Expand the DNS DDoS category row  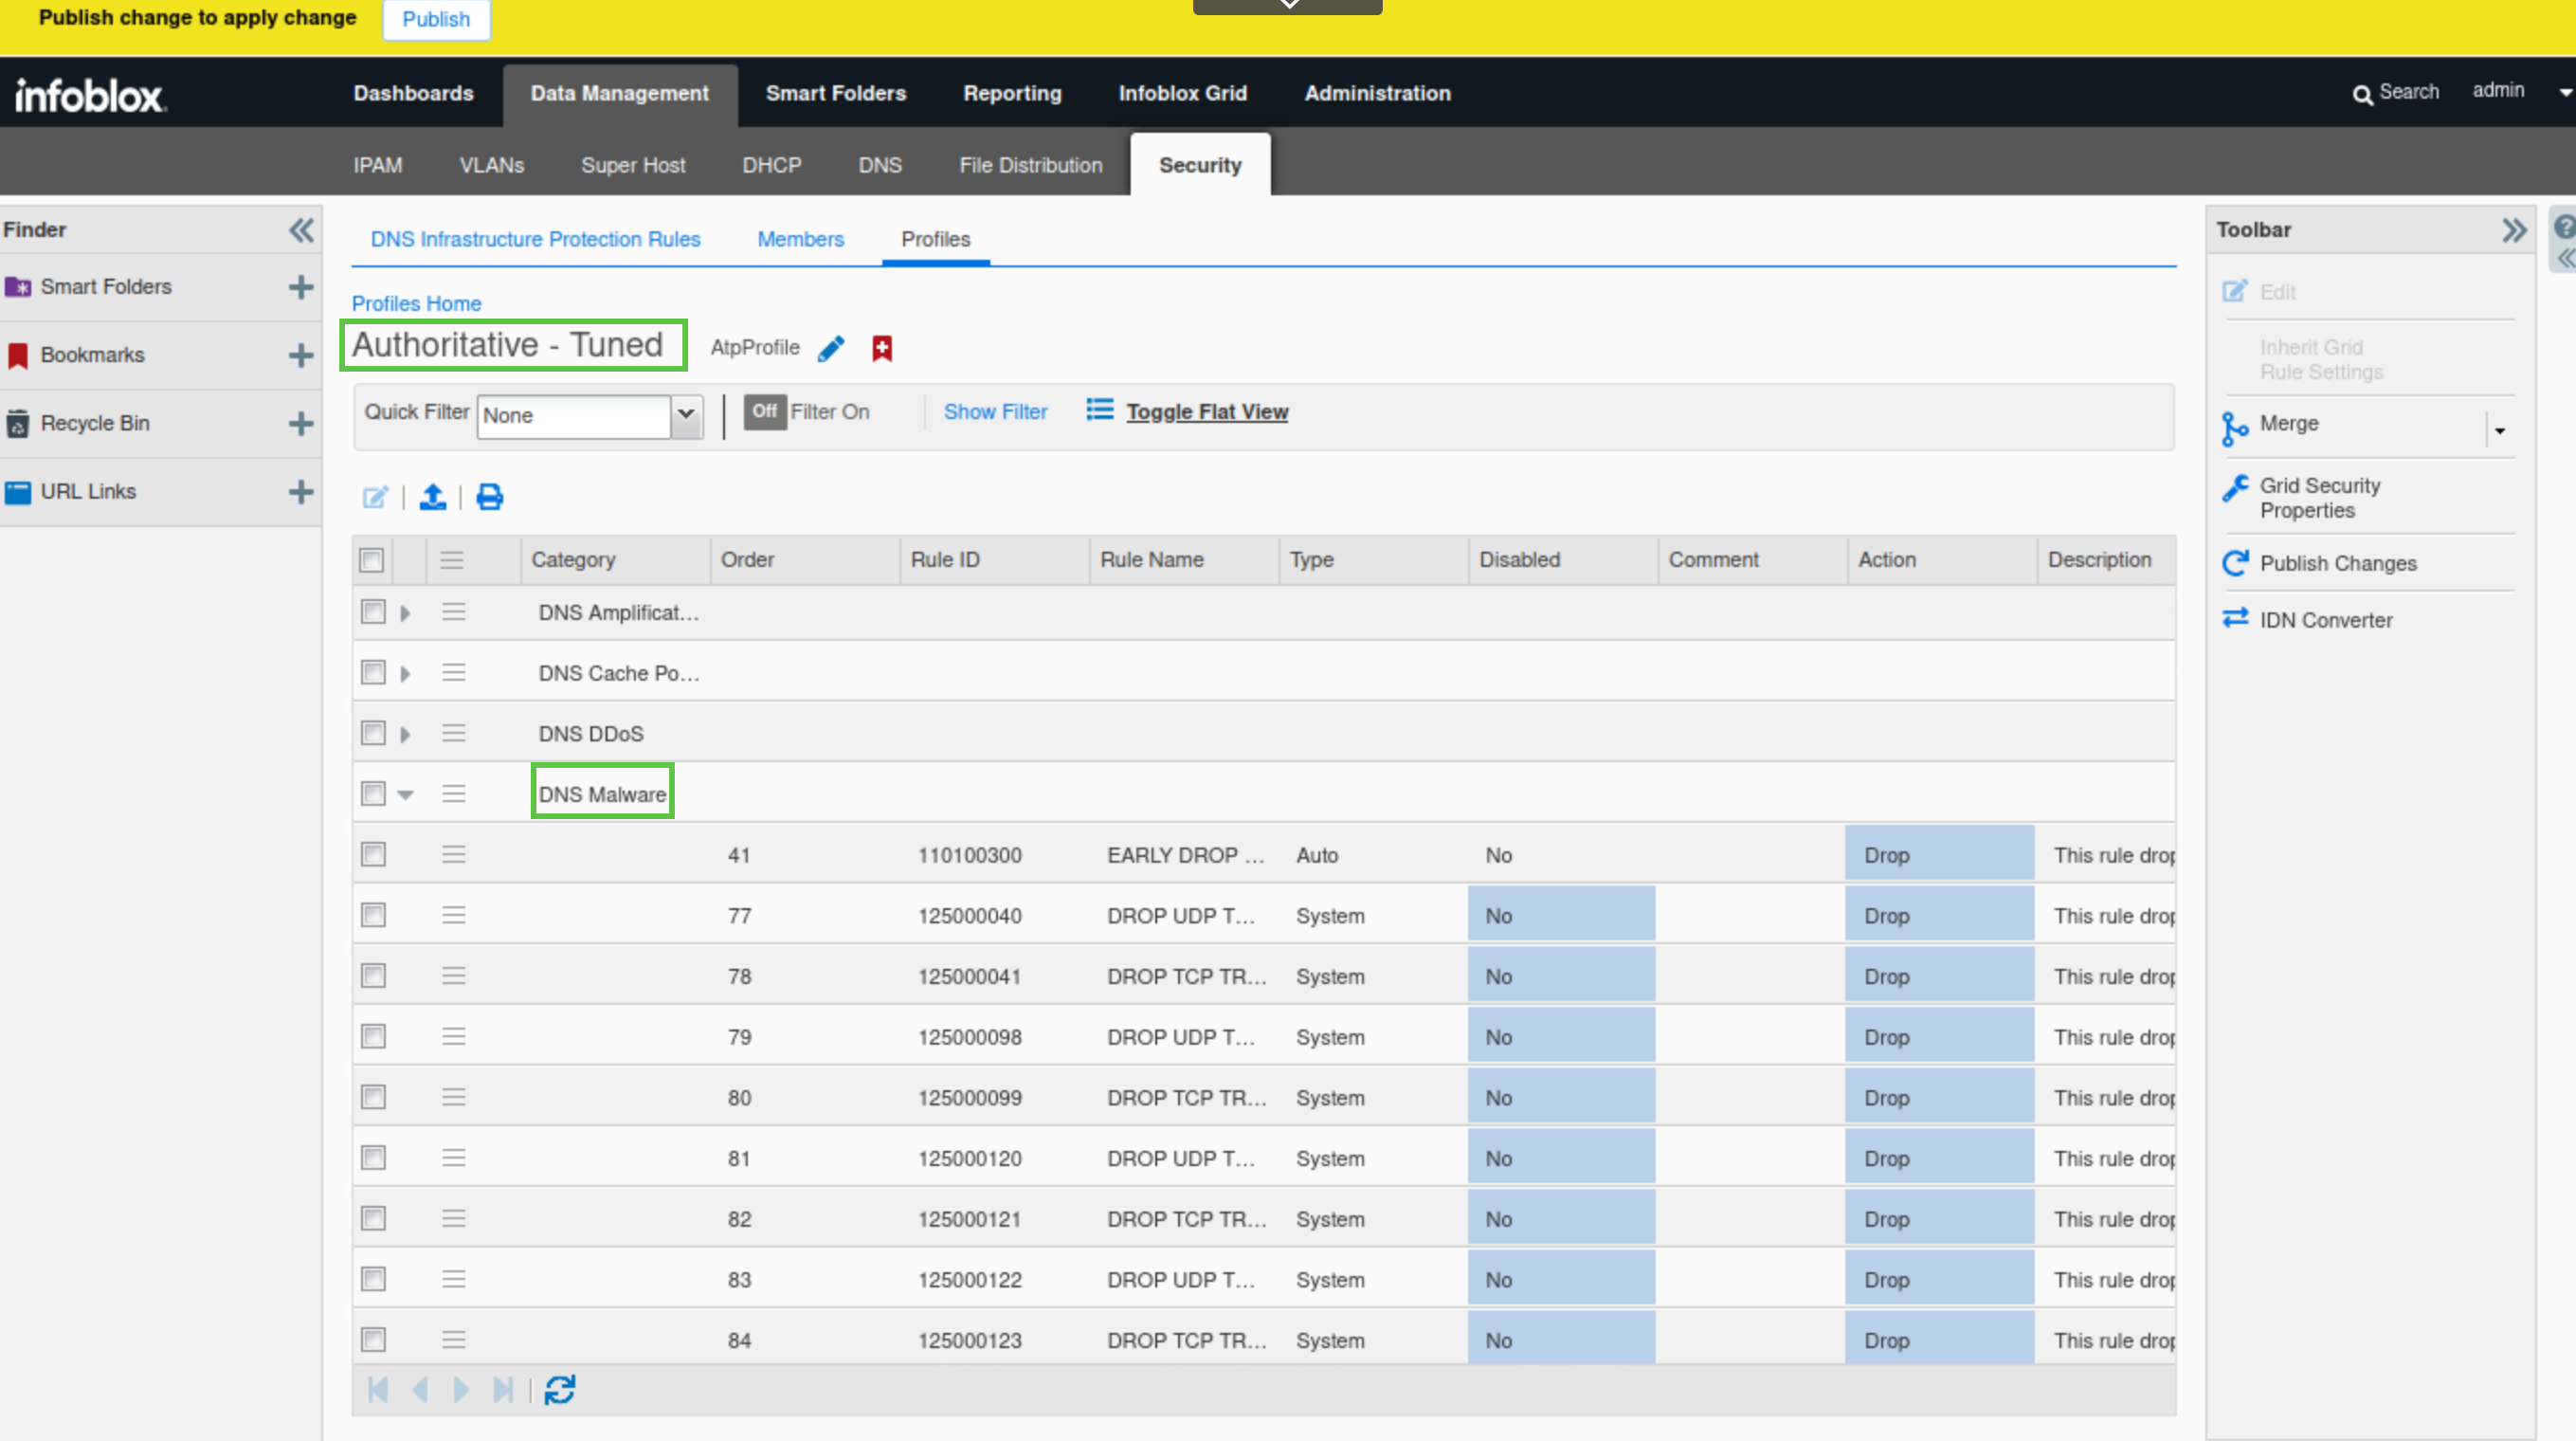[x=405, y=734]
